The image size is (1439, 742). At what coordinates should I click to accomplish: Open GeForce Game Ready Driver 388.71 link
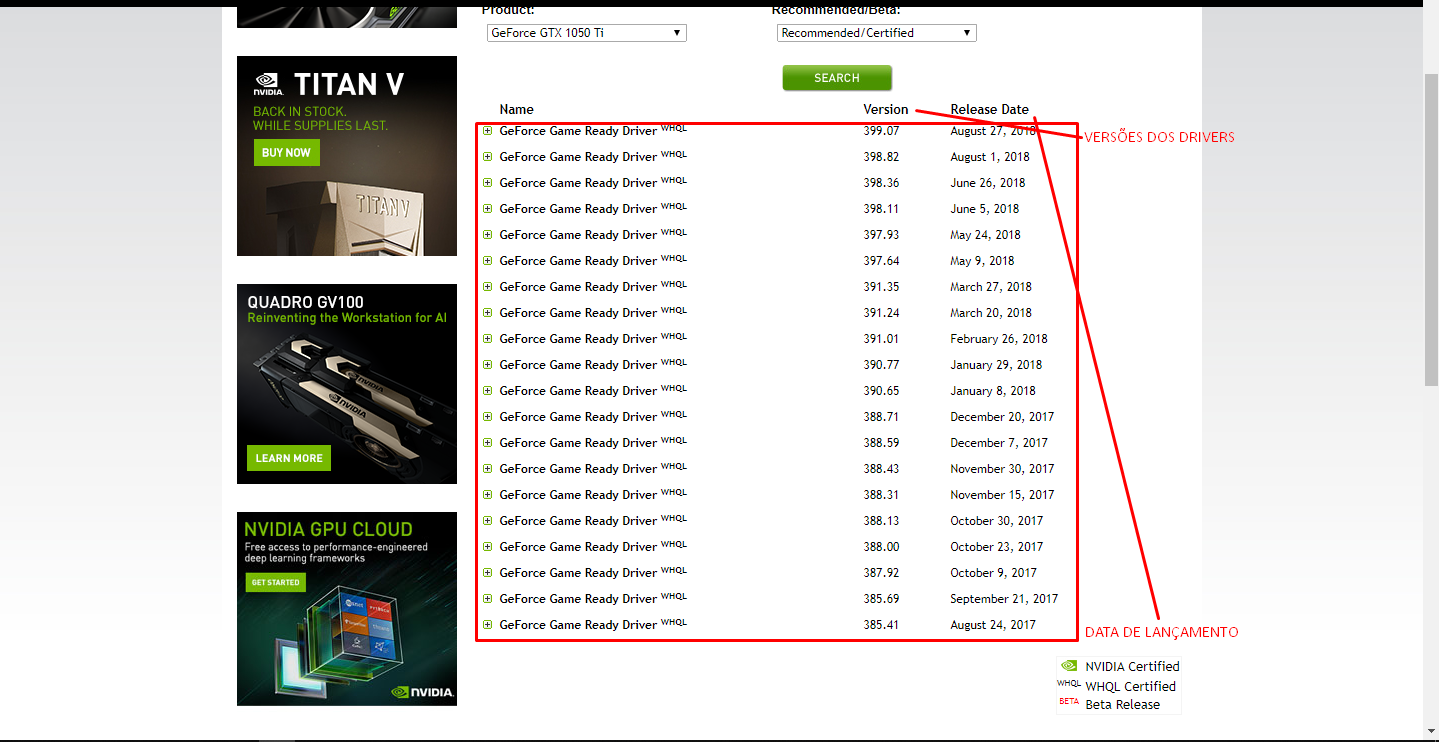(578, 416)
